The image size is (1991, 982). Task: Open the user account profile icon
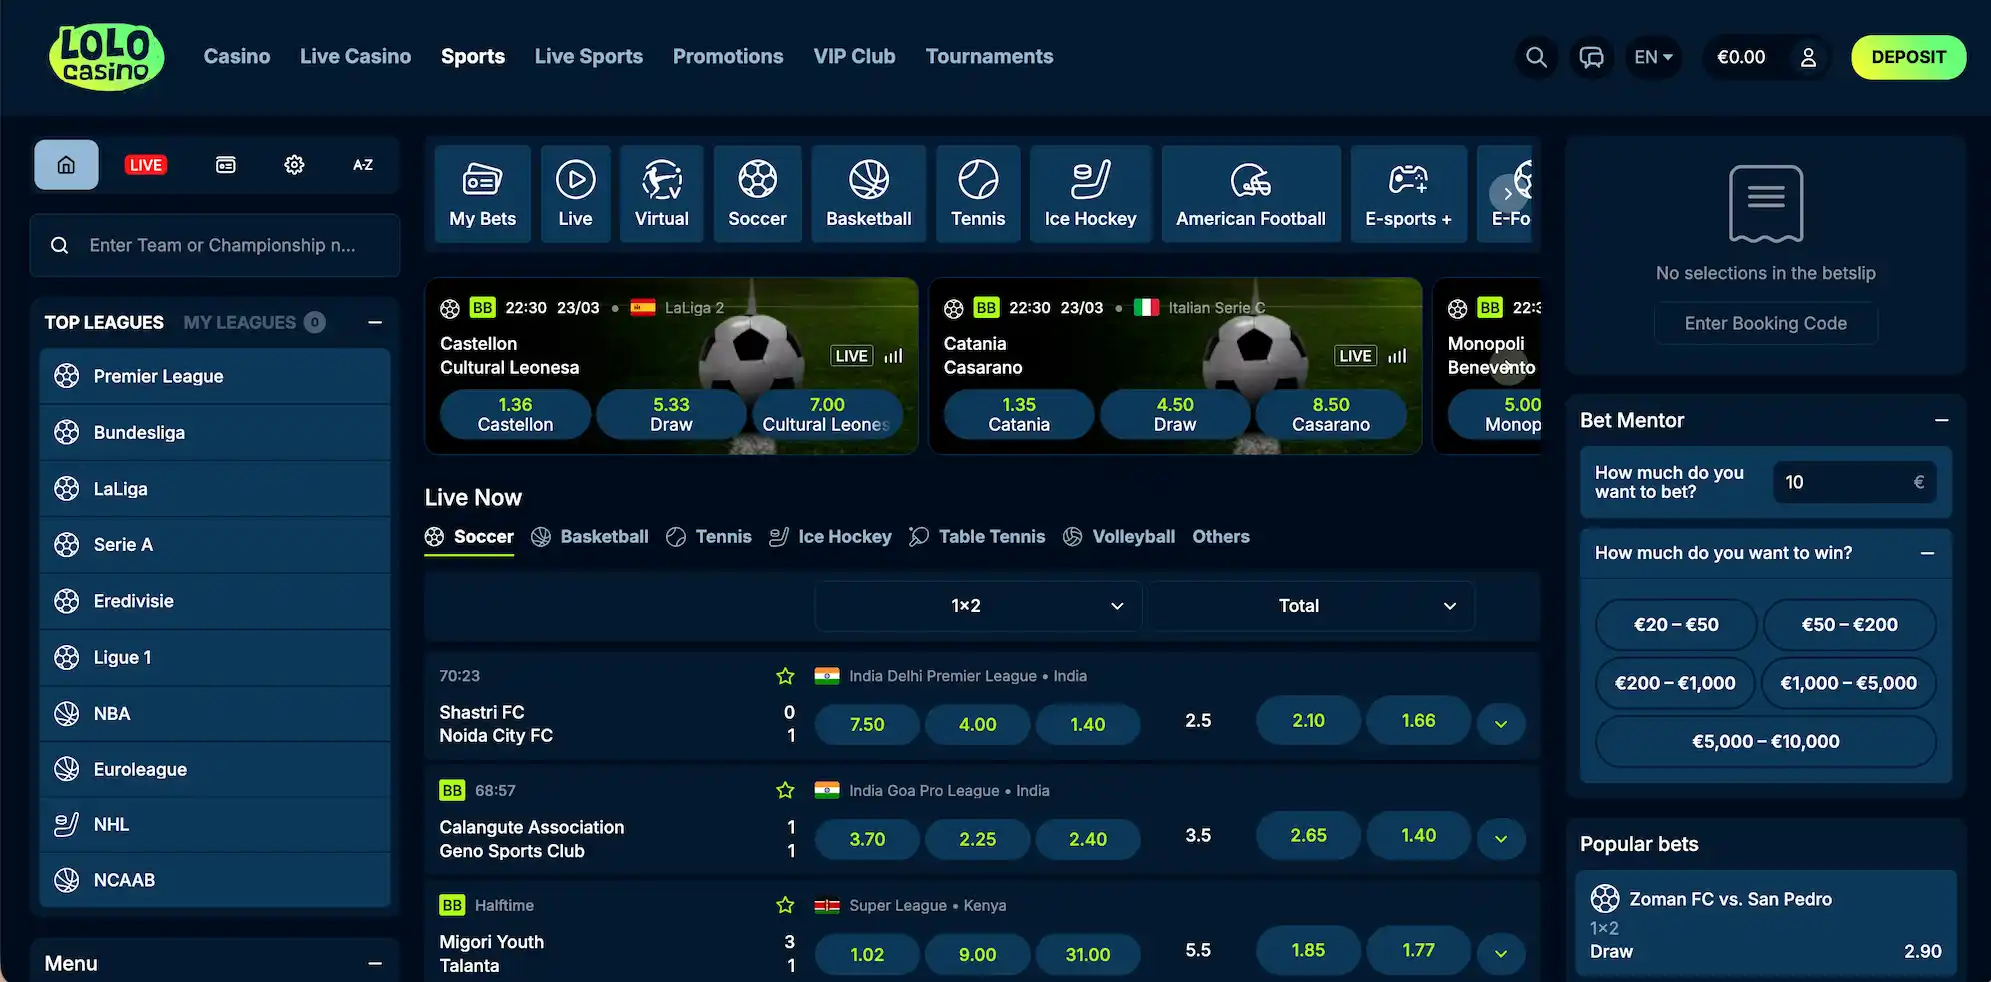(x=1808, y=57)
